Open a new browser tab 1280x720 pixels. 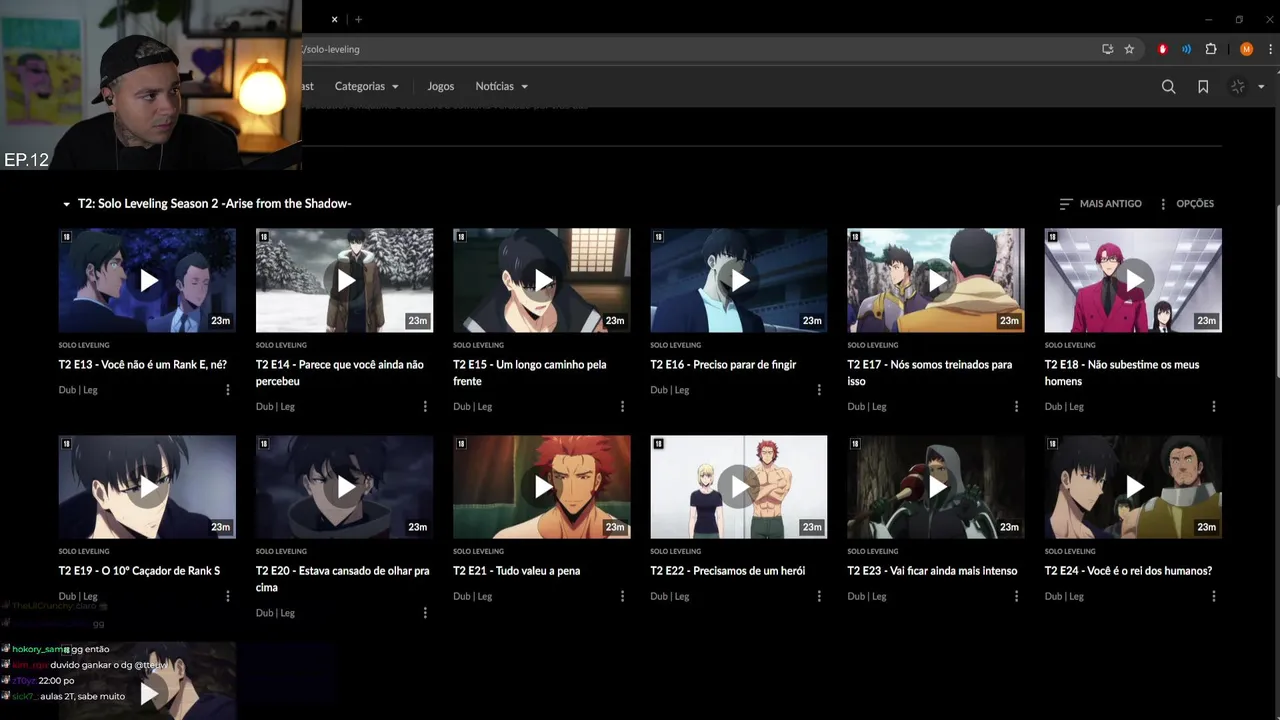358,19
